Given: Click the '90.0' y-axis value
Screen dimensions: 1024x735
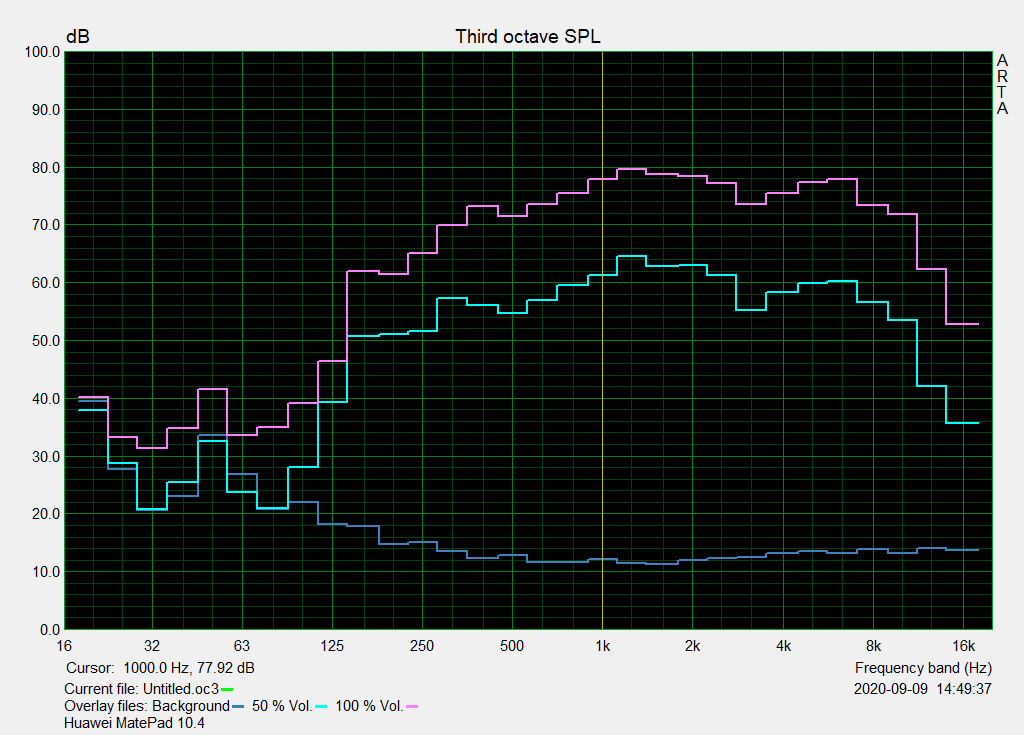Looking at the screenshot, I should [x=46, y=110].
